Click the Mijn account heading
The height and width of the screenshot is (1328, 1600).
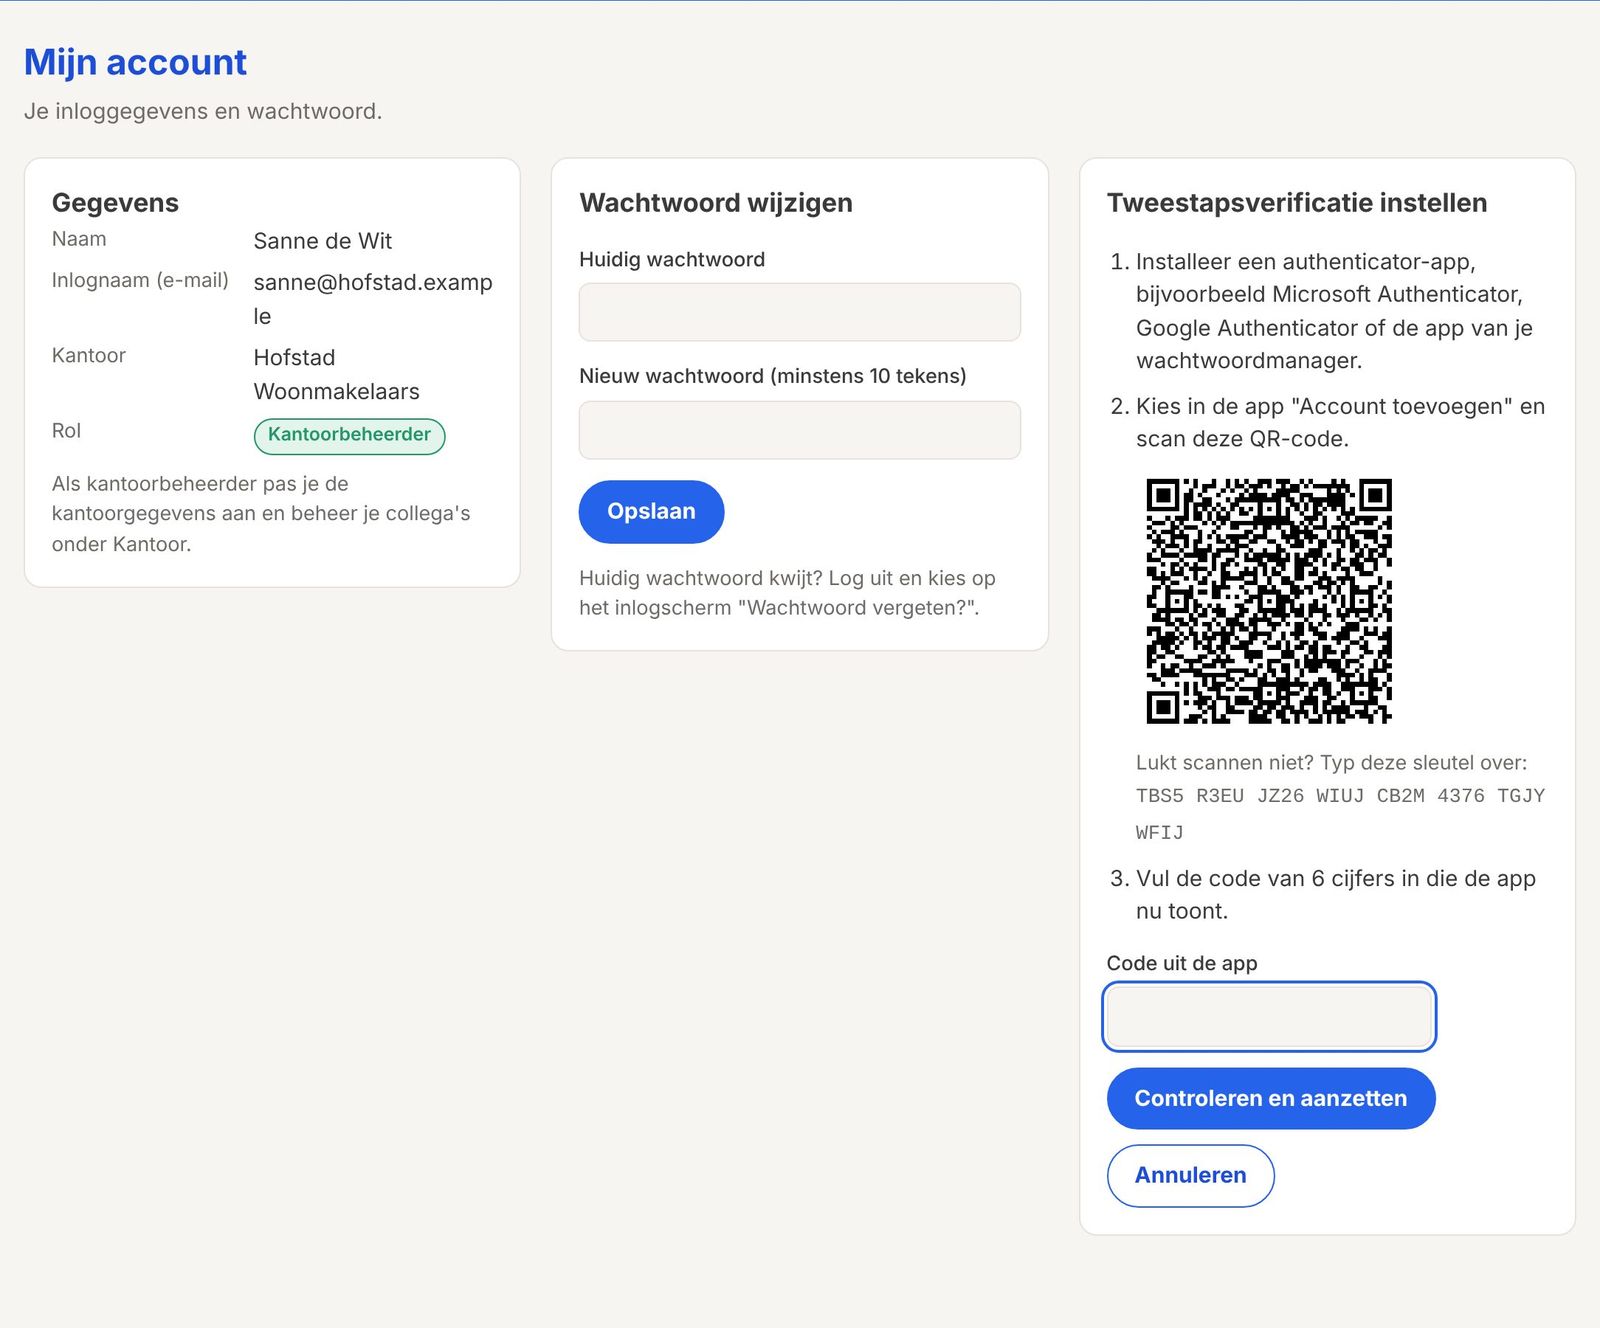[x=135, y=62]
